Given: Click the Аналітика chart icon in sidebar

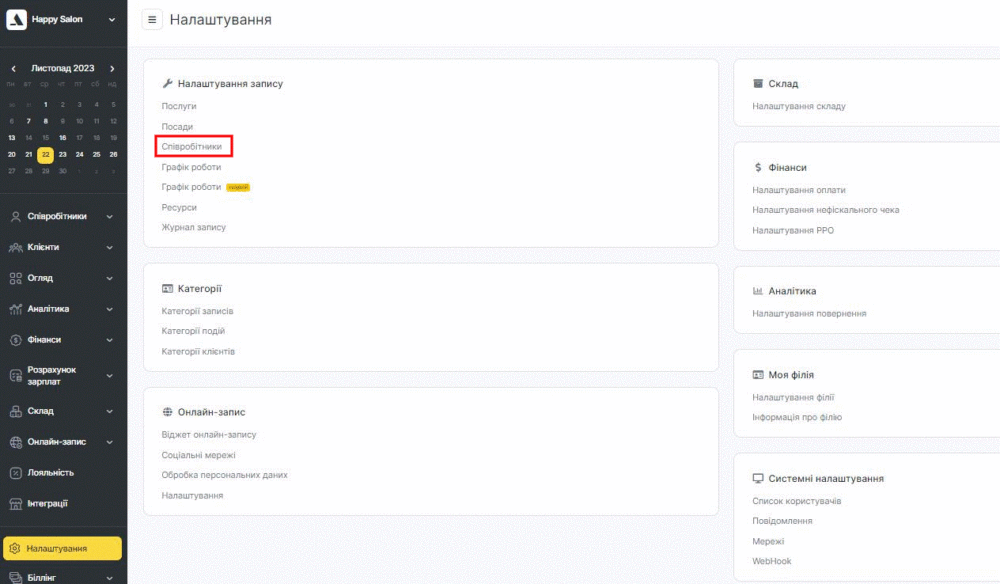Looking at the screenshot, I should pos(16,309).
